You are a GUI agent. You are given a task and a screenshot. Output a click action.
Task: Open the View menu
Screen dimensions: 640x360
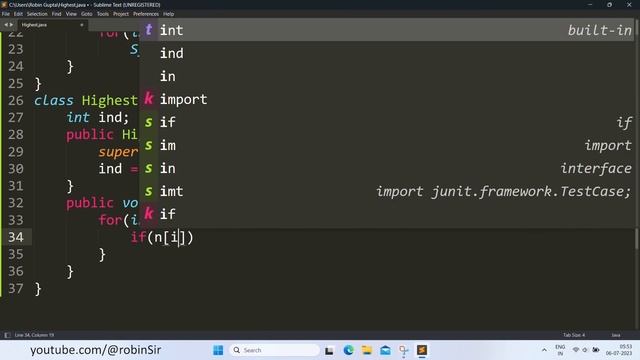(71, 14)
